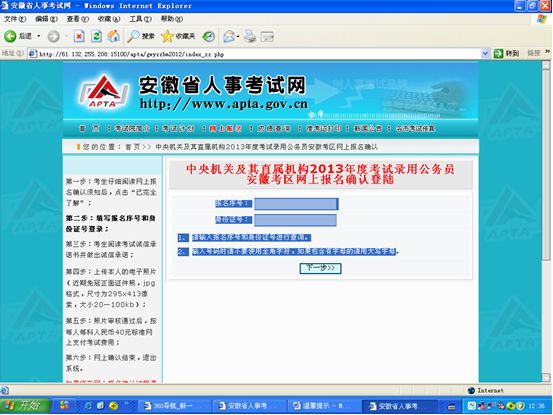Click the History icon in toolbar
The image size is (553, 415).
click(208, 36)
